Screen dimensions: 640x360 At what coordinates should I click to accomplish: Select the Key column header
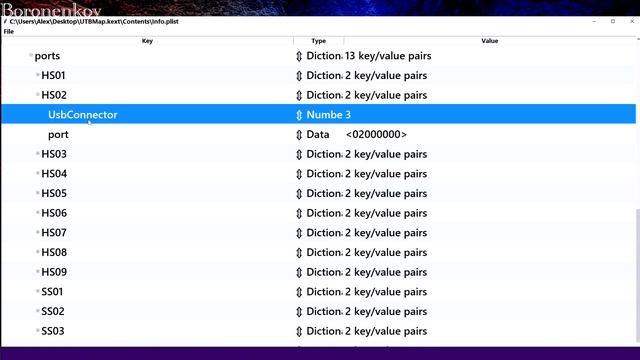(x=147, y=41)
